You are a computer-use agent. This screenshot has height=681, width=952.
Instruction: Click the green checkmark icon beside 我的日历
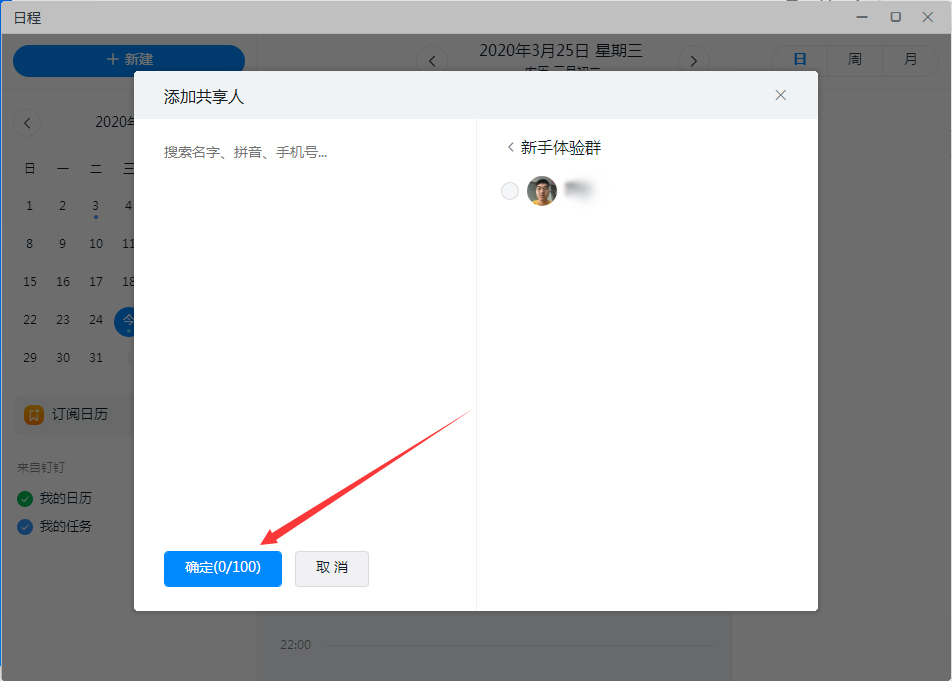(x=24, y=497)
